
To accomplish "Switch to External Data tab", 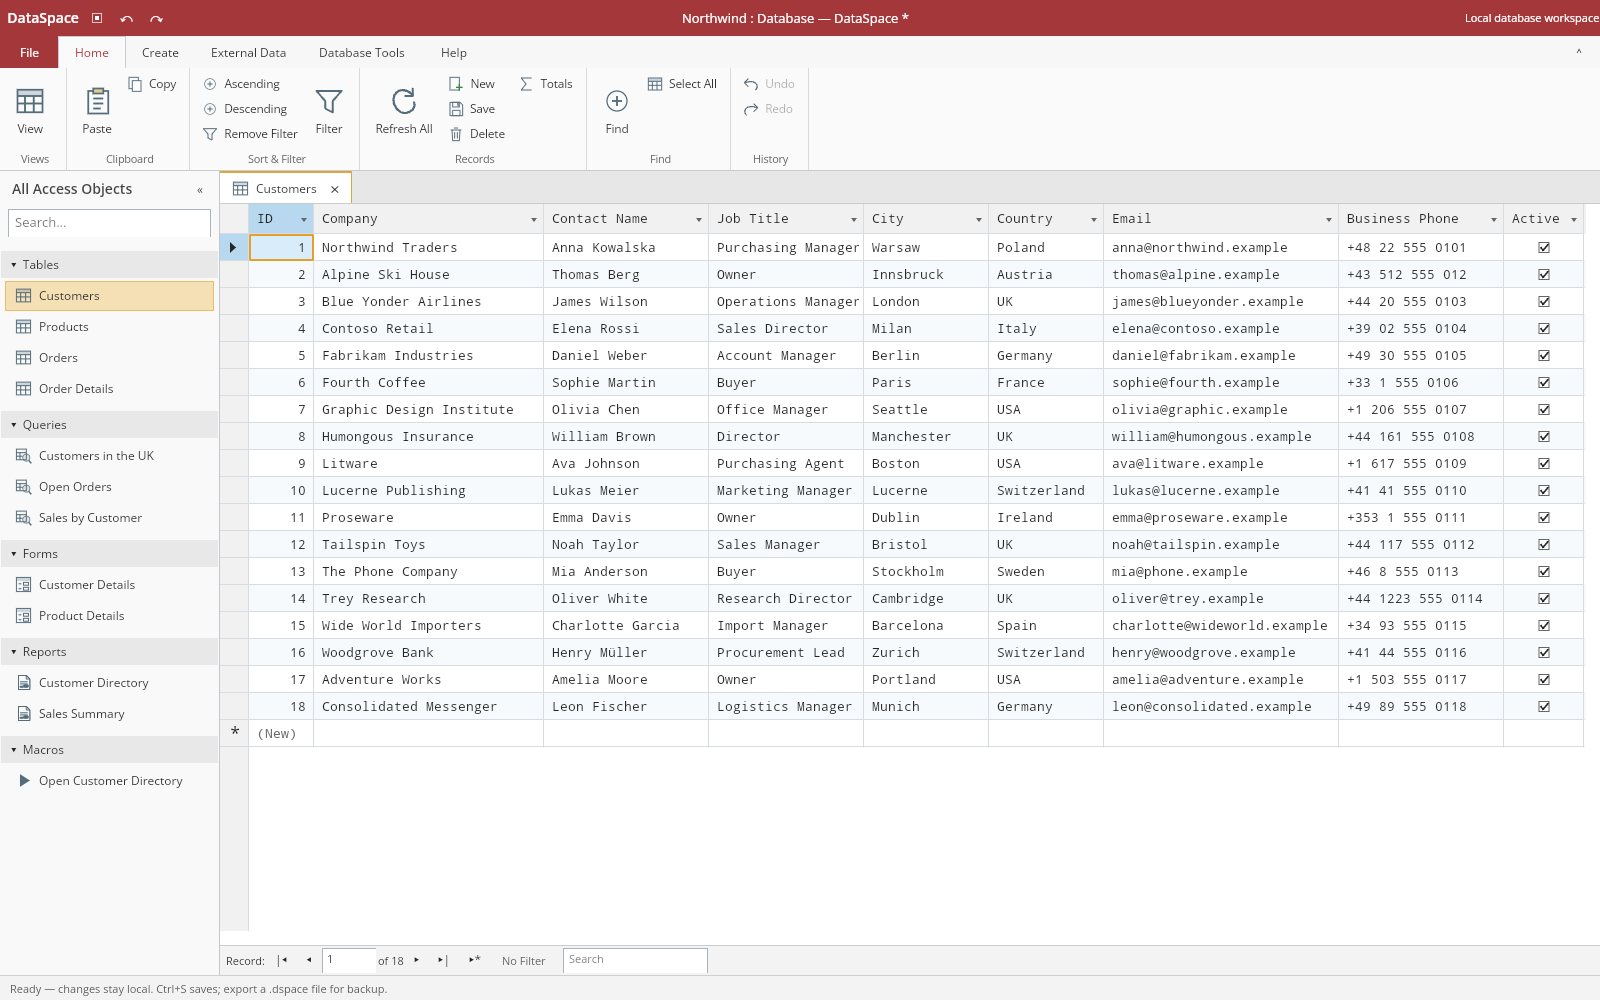I will [x=248, y=53].
